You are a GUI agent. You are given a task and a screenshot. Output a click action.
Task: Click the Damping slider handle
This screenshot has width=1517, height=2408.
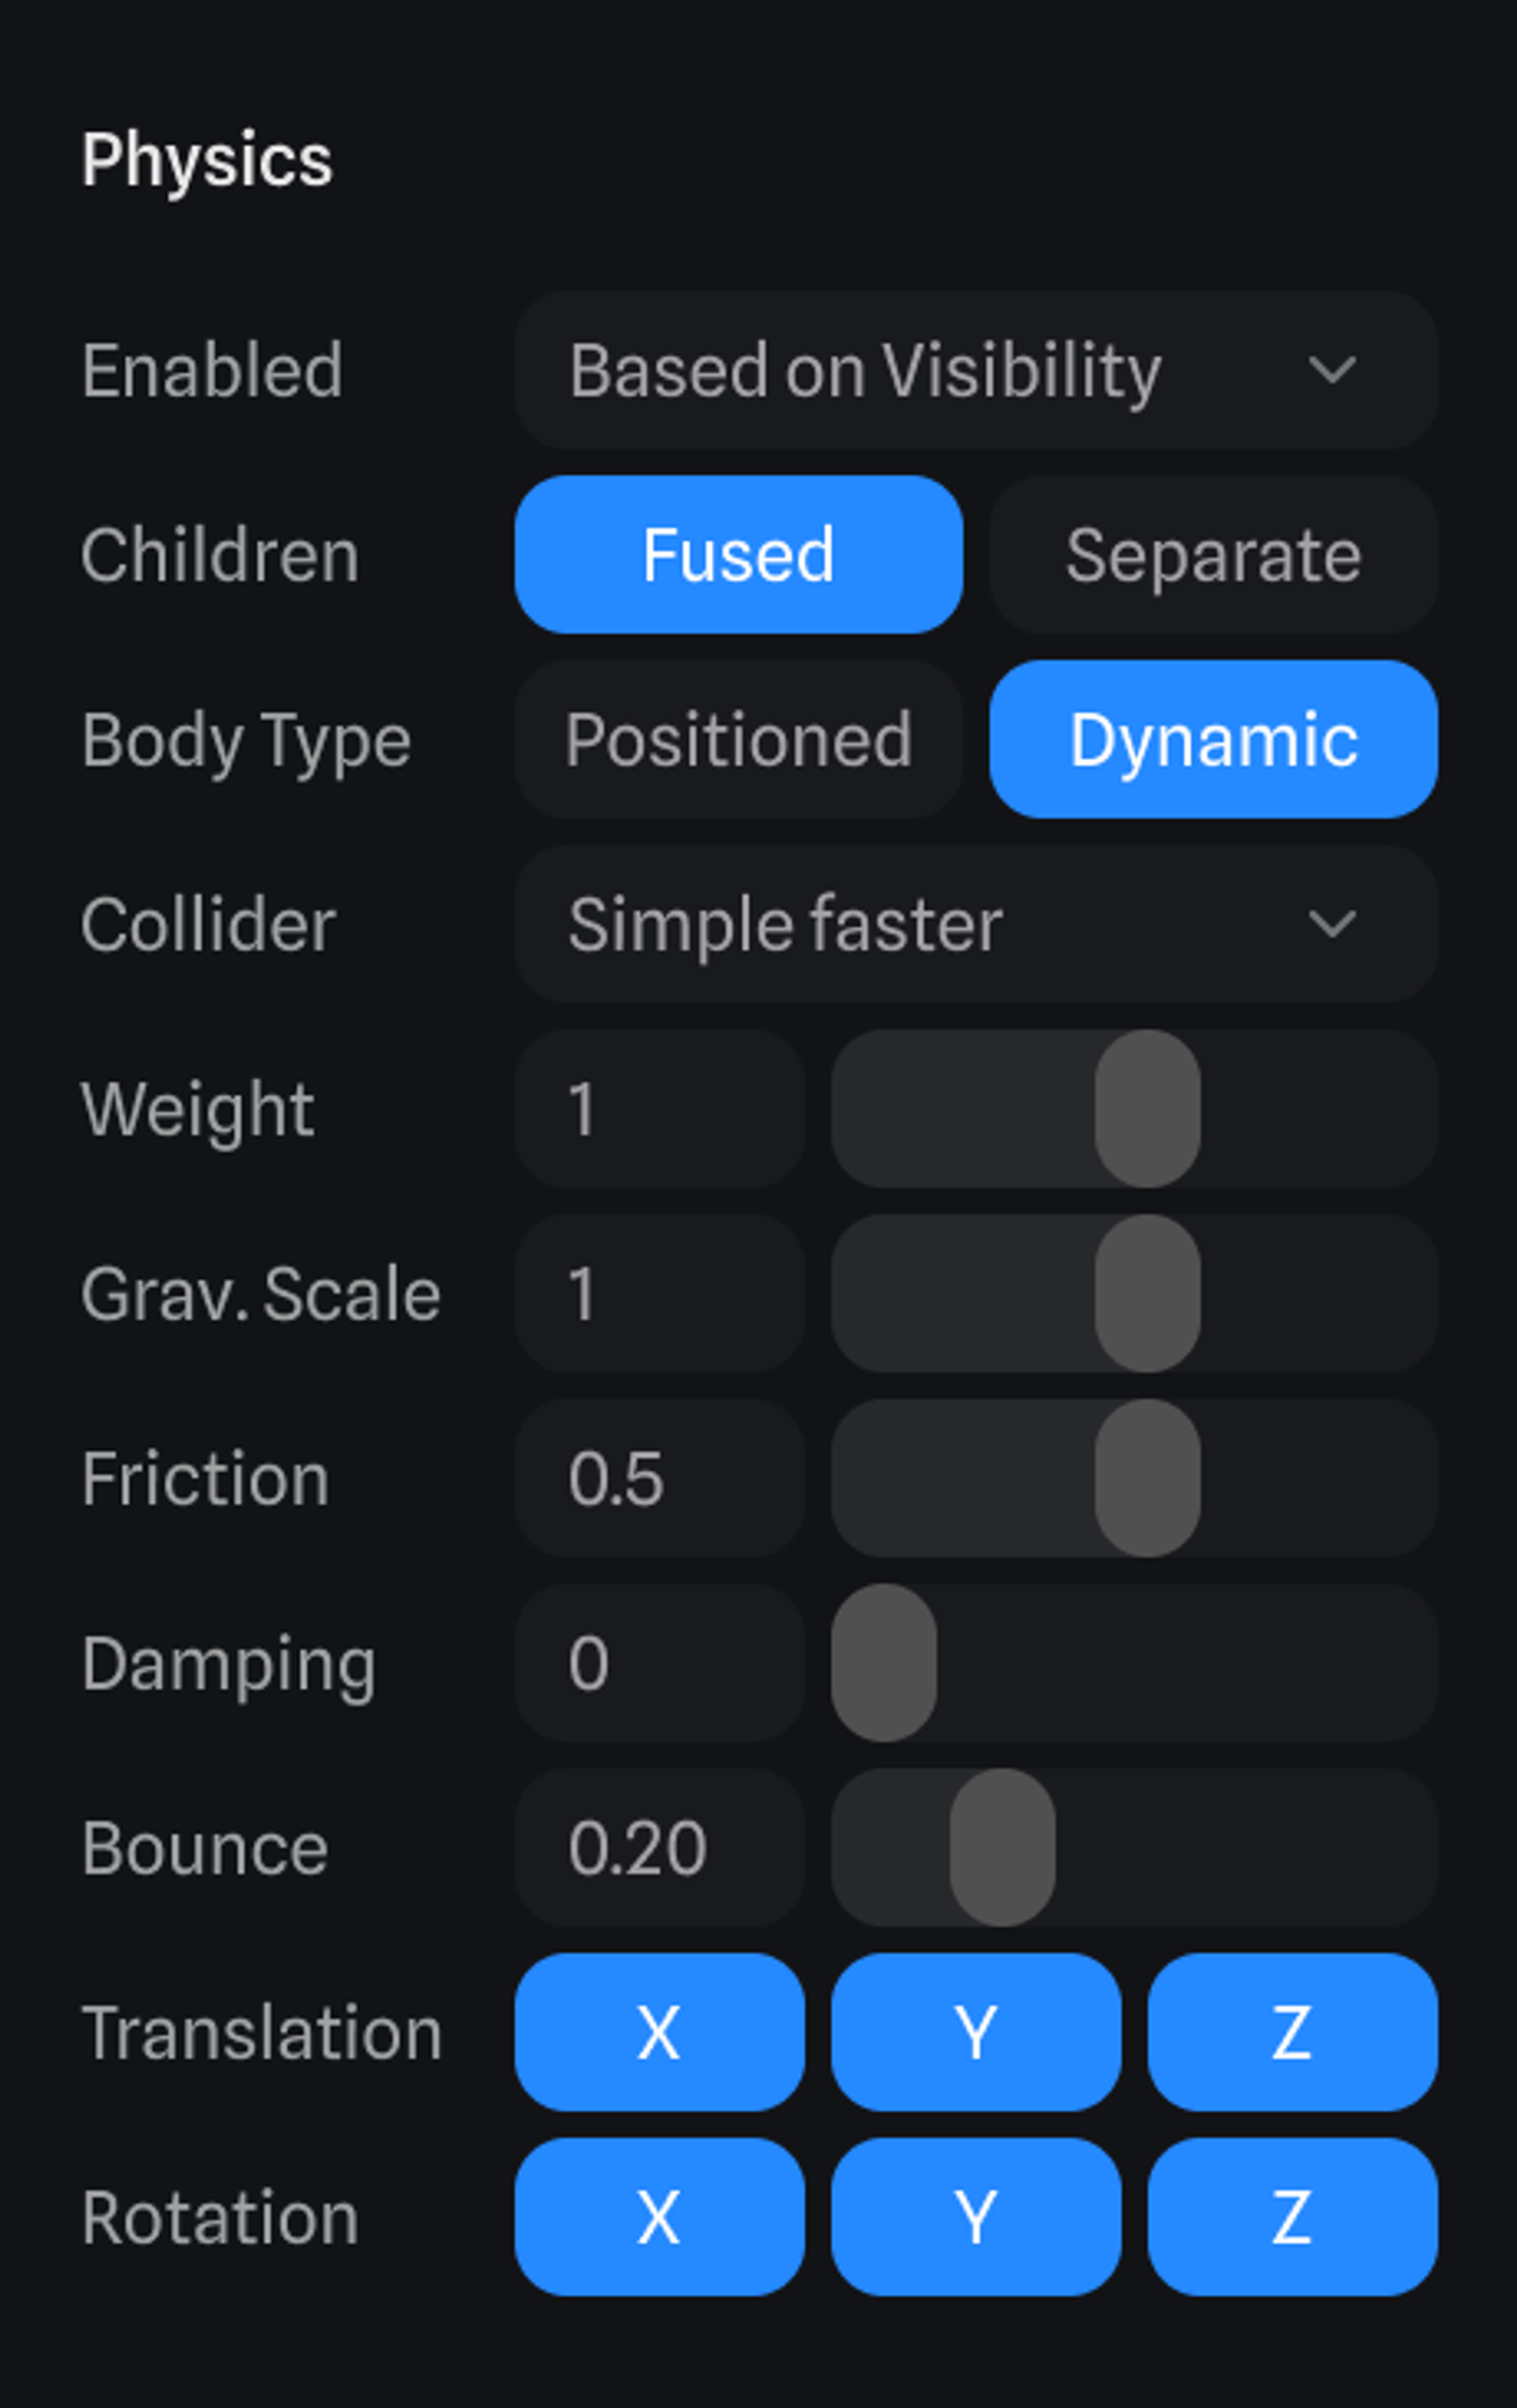884,1663
